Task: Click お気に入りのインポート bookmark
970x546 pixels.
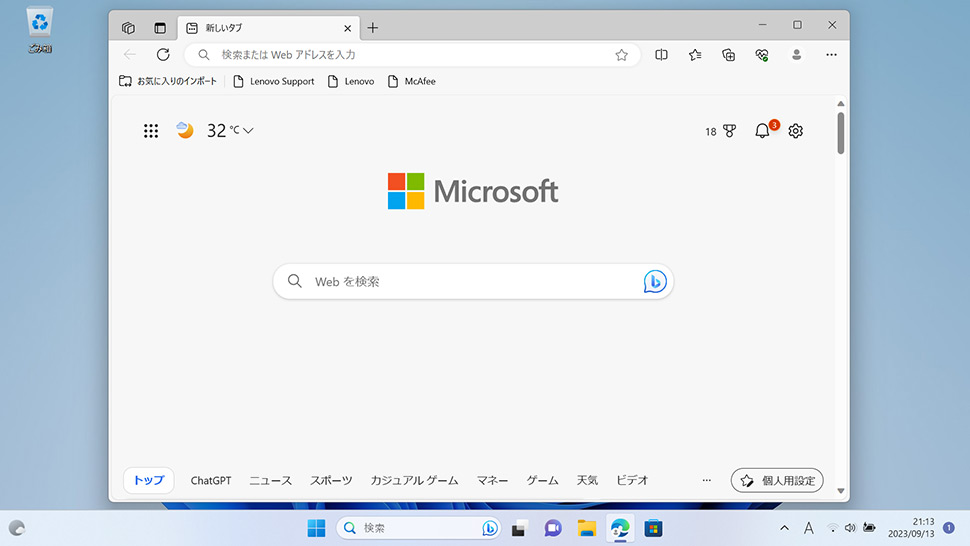Action: (168, 81)
